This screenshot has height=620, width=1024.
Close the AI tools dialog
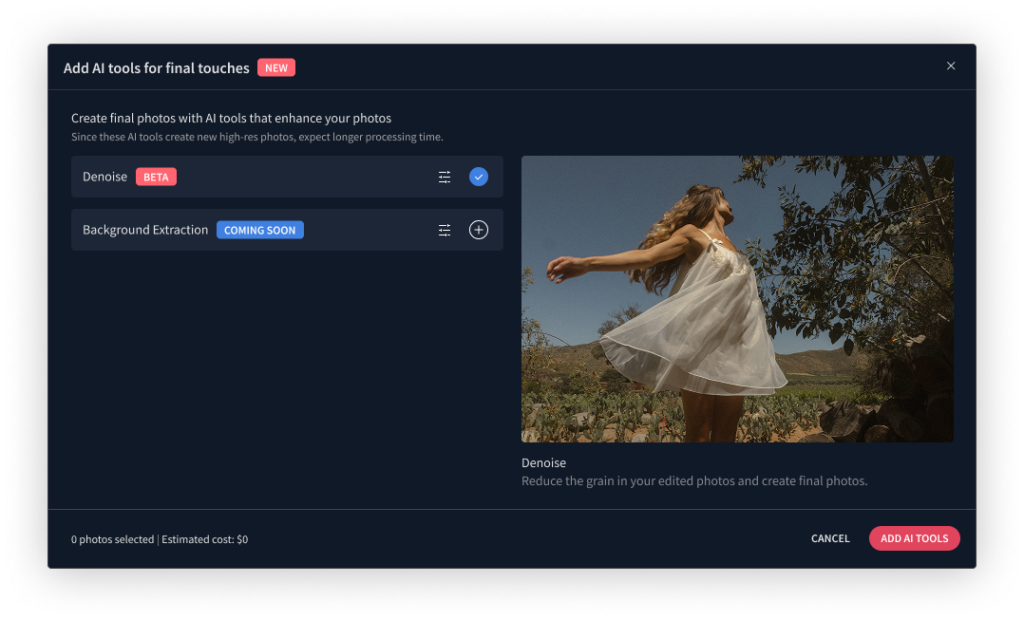tap(951, 66)
